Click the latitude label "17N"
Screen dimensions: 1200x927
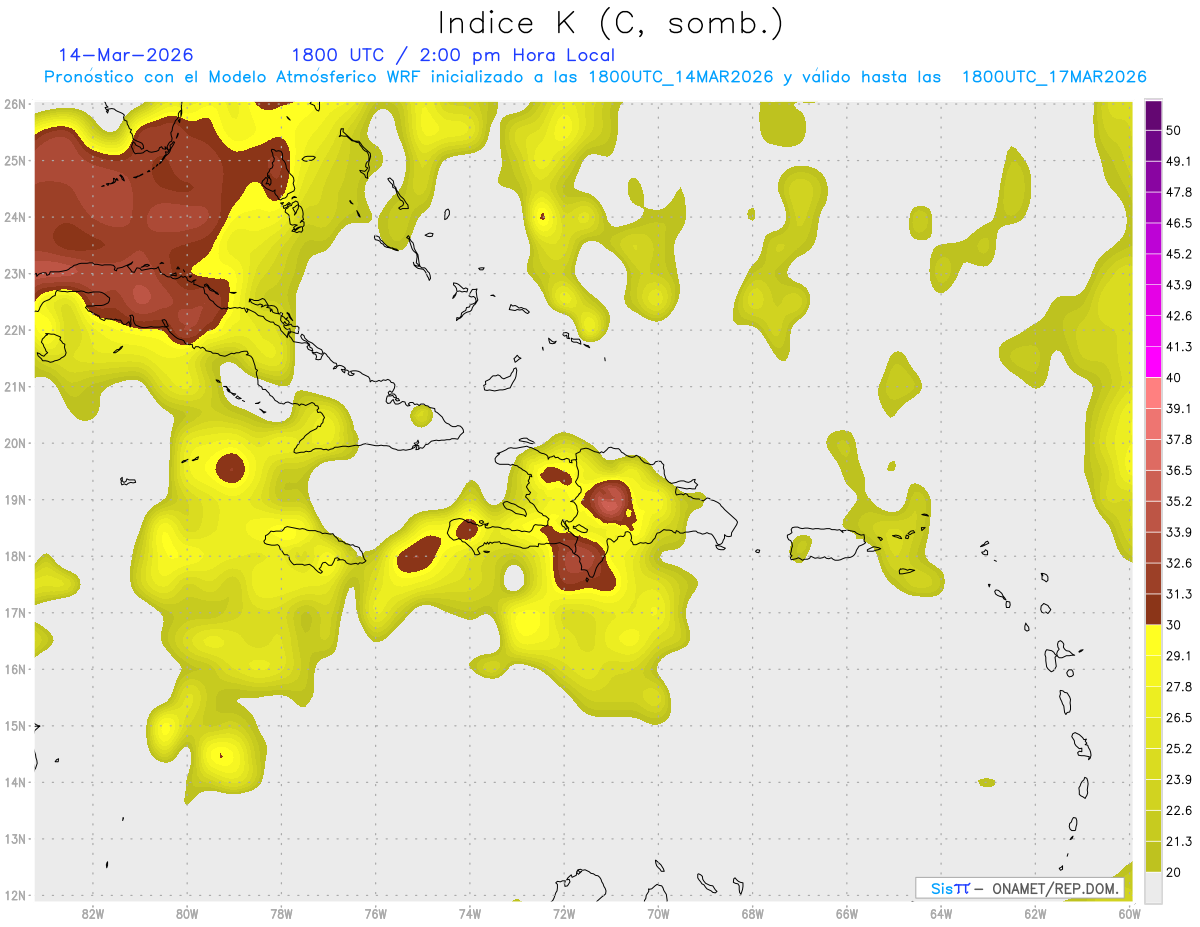tap(14, 612)
